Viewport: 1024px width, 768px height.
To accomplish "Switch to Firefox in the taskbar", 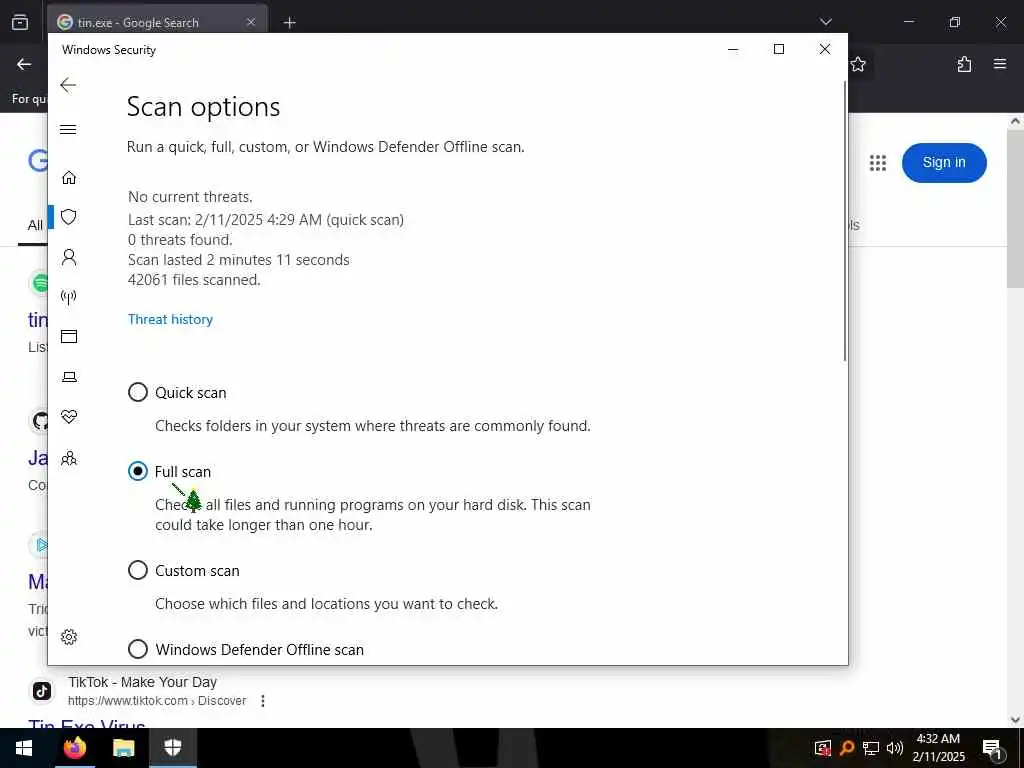I will coord(74,748).
